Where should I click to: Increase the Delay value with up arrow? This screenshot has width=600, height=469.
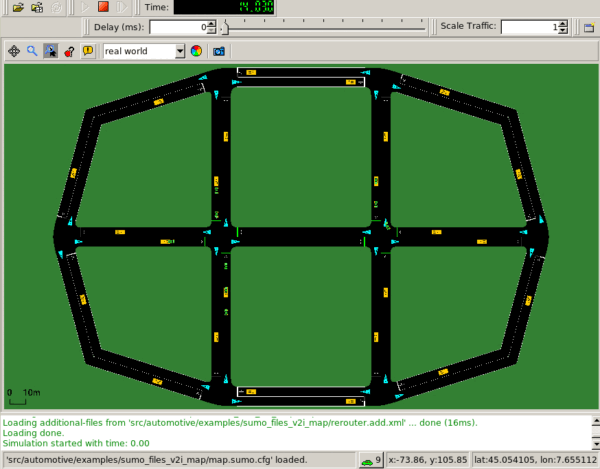(212, 24)
